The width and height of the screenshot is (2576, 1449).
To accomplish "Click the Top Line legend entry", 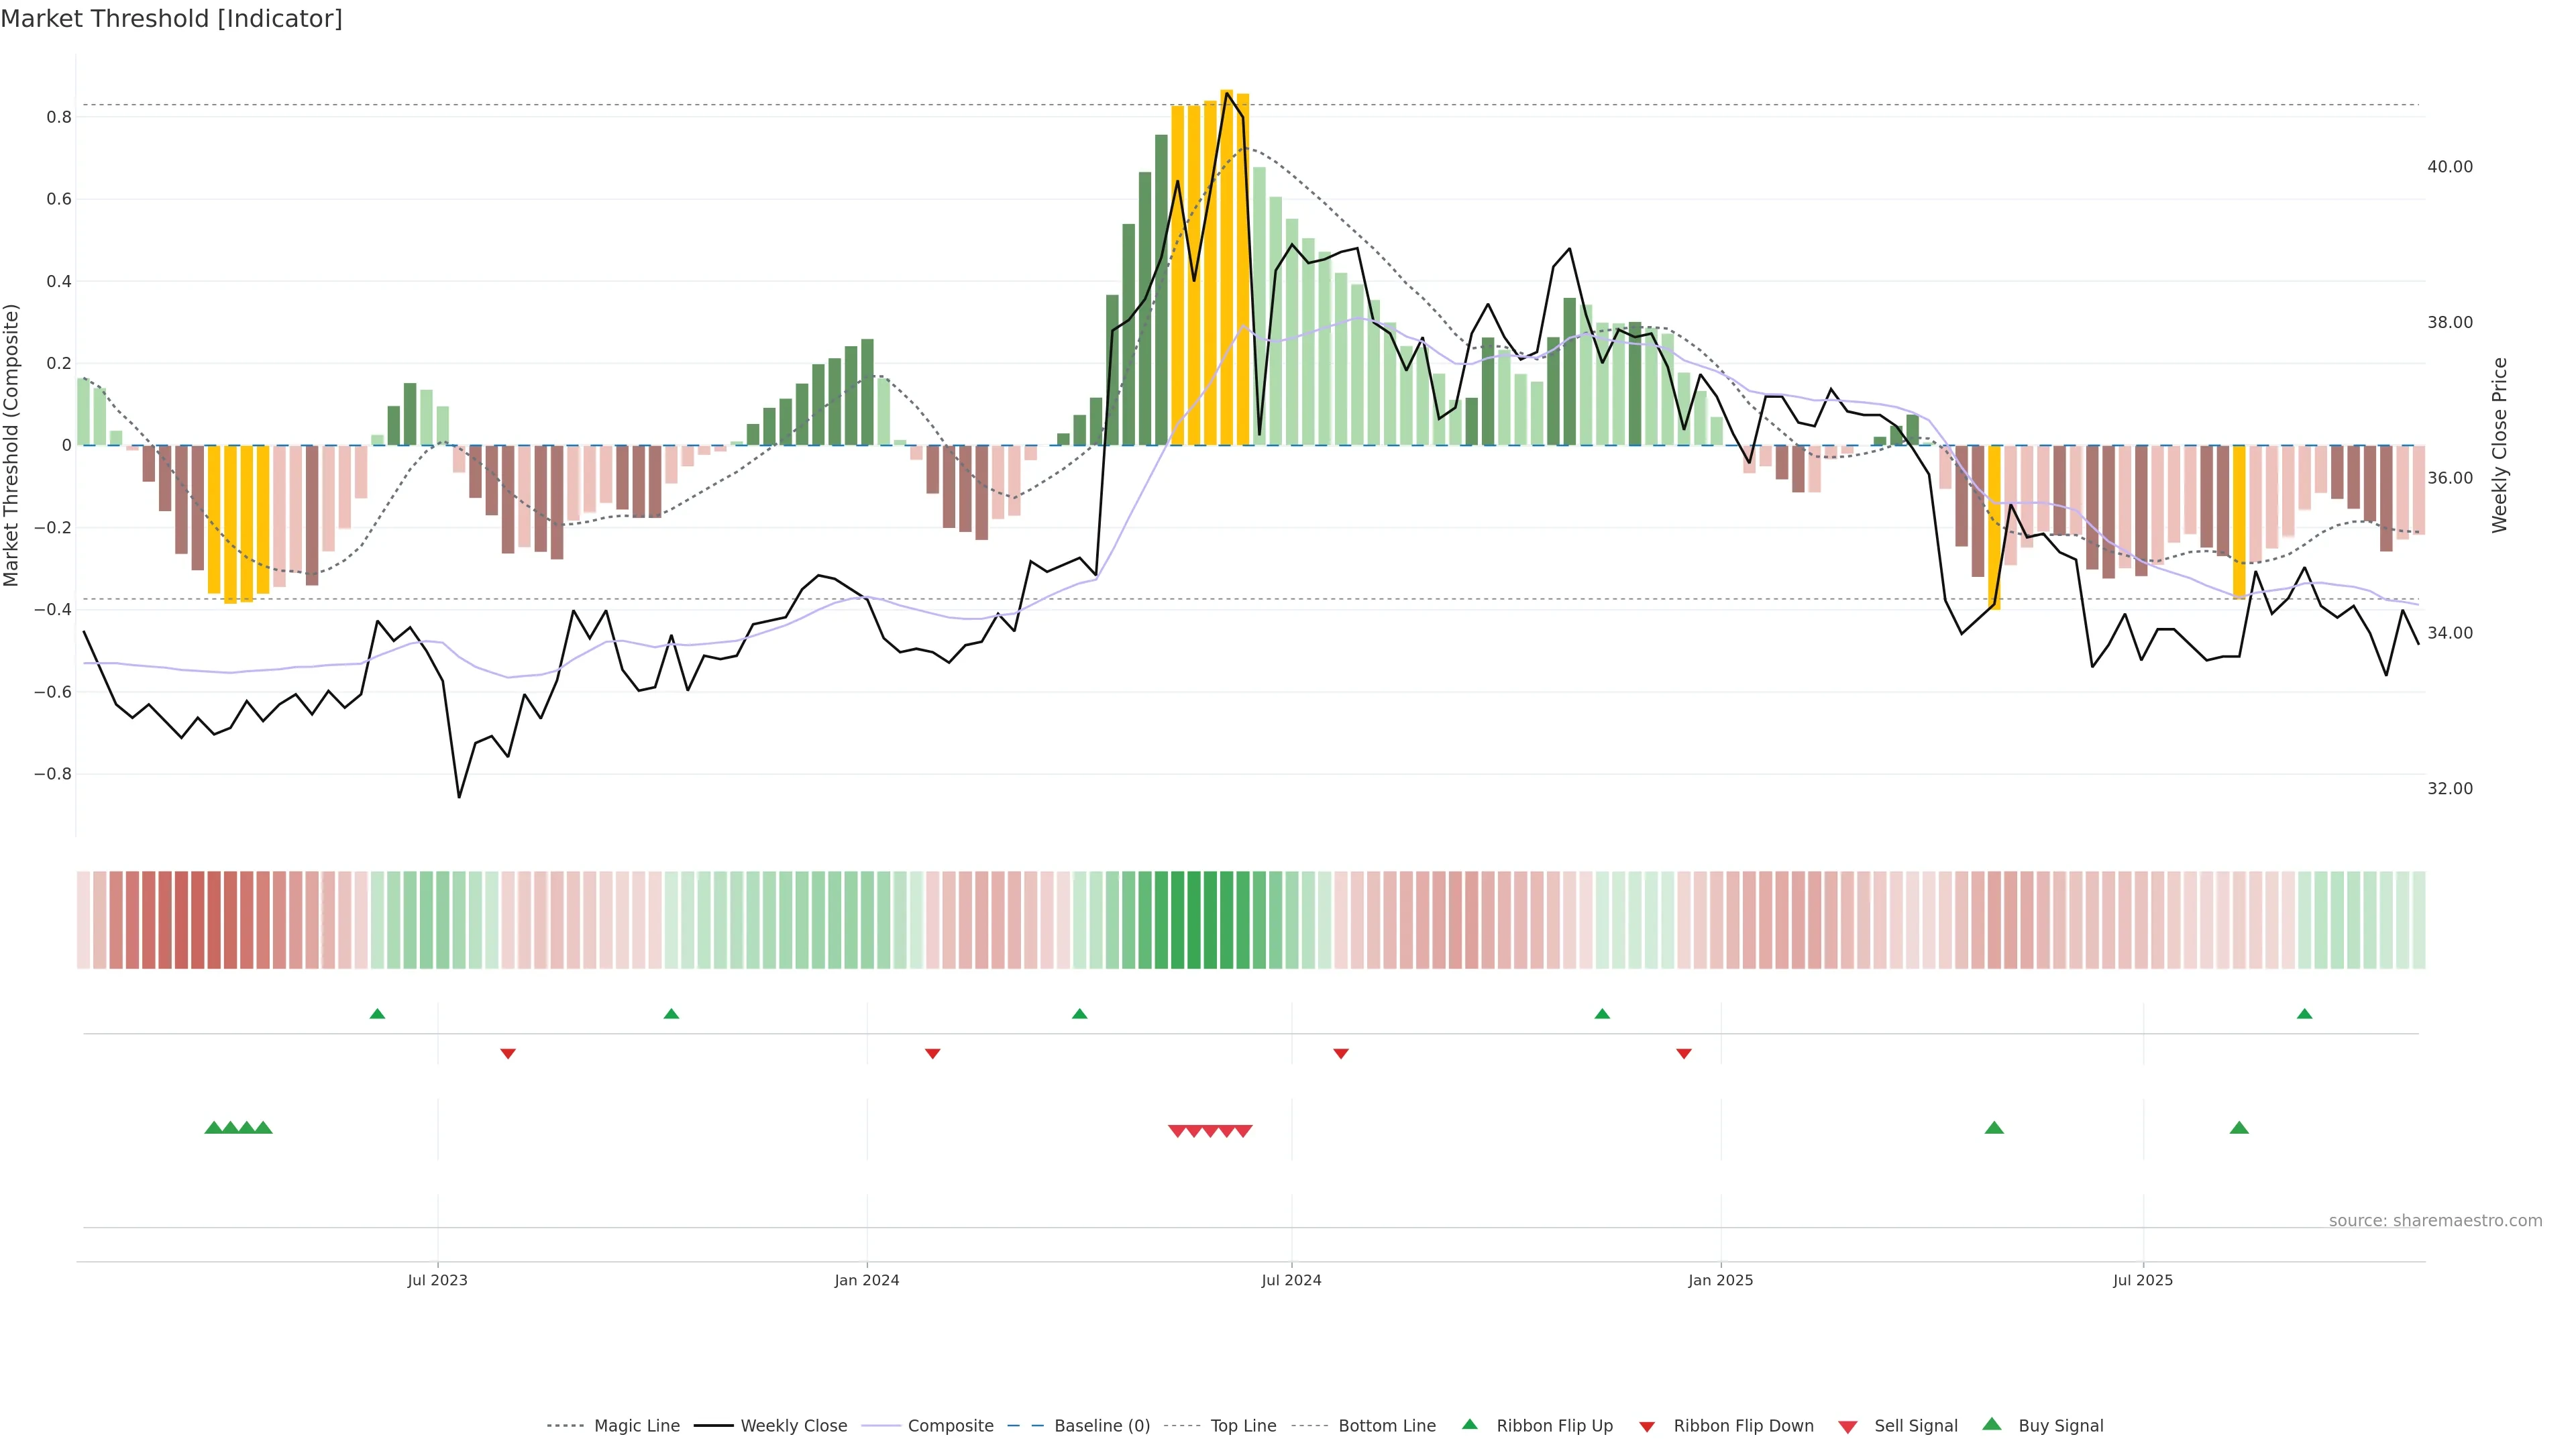I will coord(1243,1426).
